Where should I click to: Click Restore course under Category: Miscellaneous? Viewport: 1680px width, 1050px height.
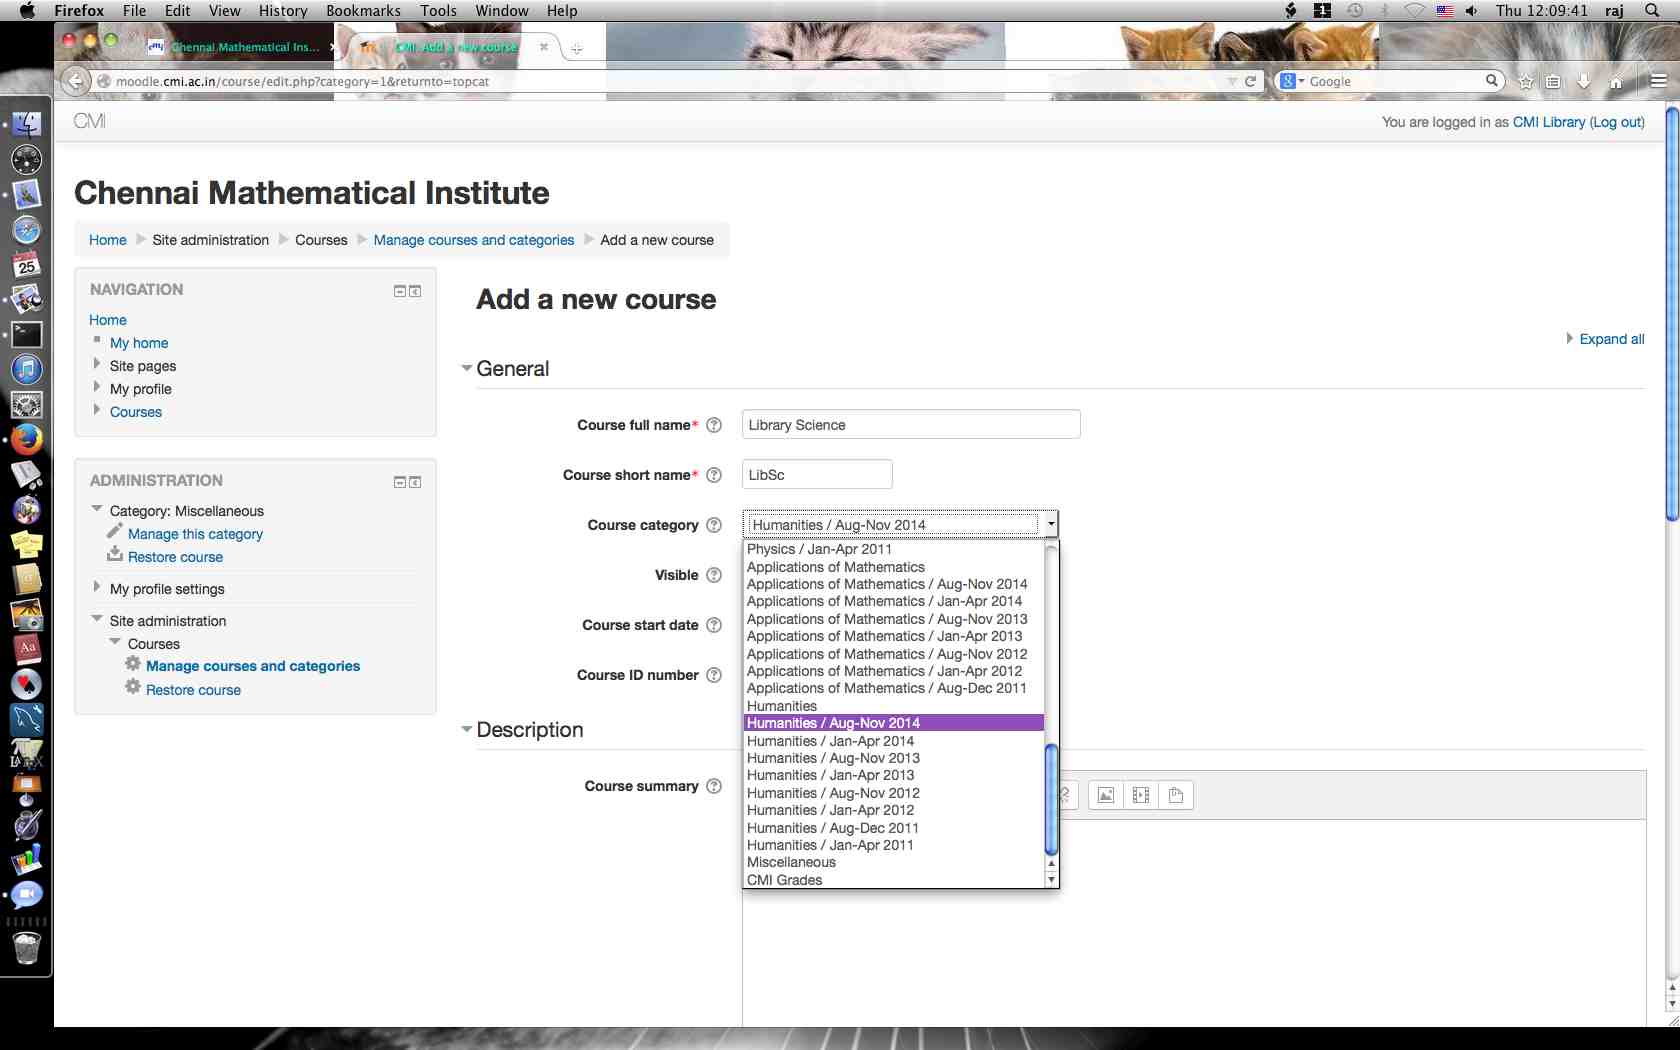click(175, 557)
